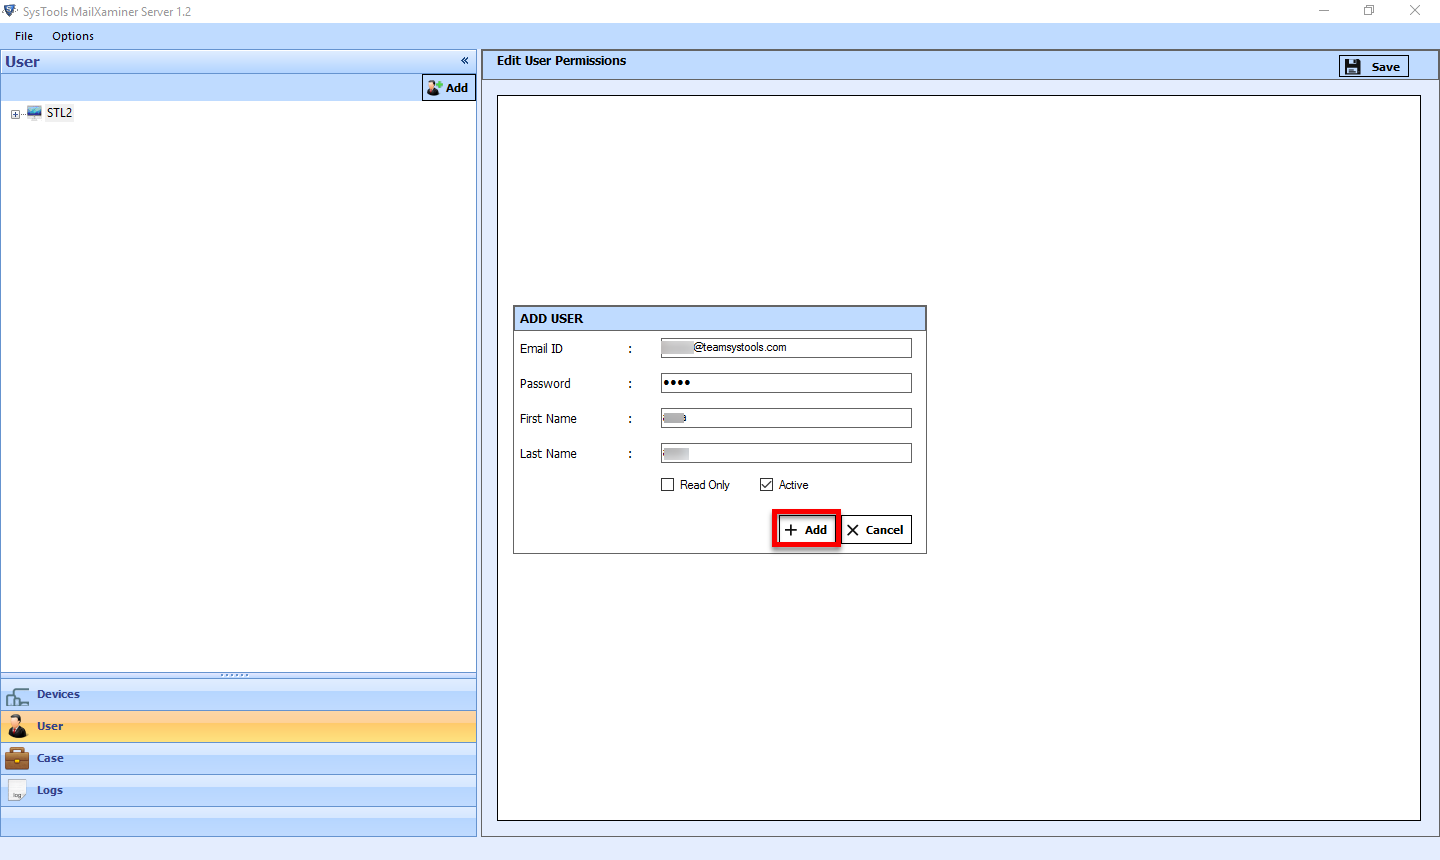Minimize the MailXaminer window

(1324, 11)
